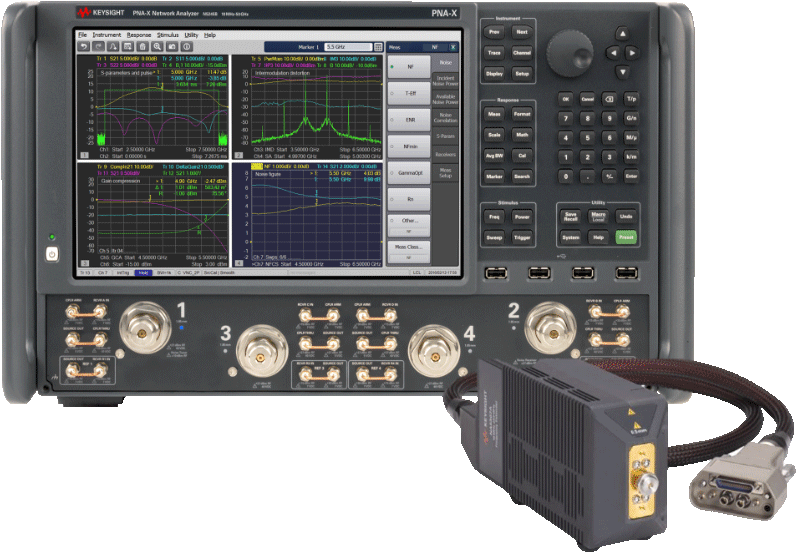Switch to the S-Param softkey tab

tap(445, 136)
